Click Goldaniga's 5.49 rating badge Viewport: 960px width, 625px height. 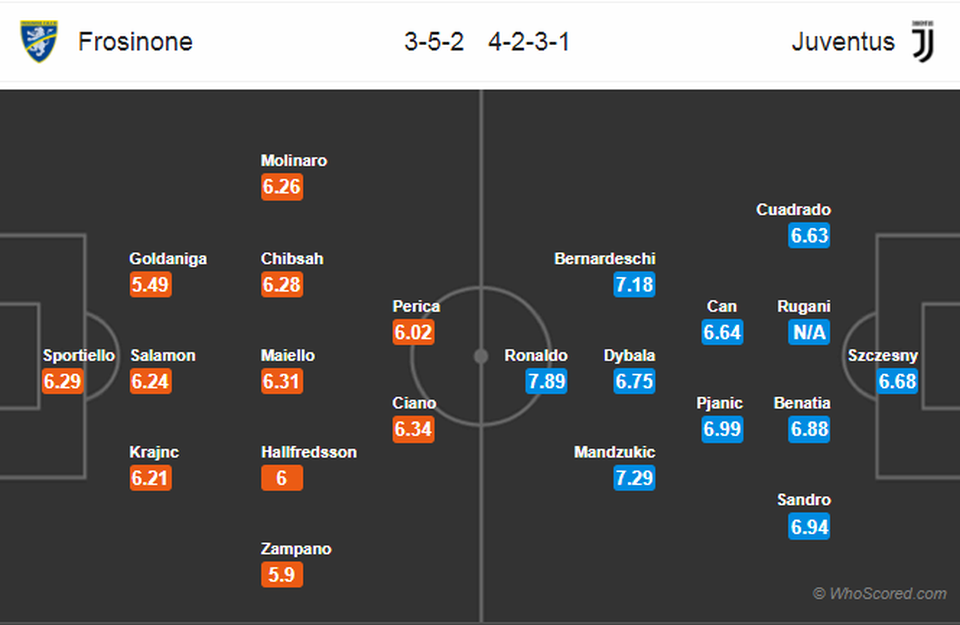[151, 285]
